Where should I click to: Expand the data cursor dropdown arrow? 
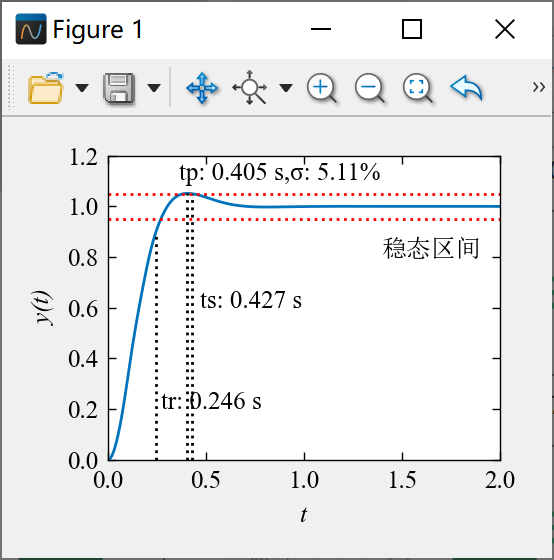tap(286, 88)
